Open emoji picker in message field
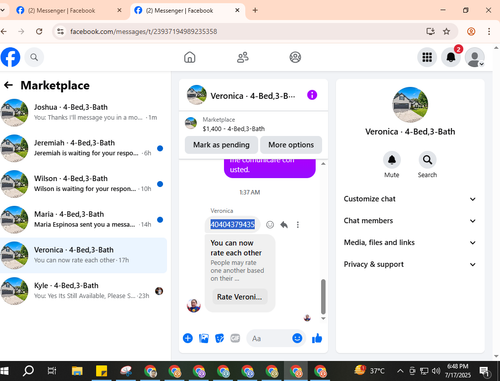500x381 pixels. [297, 338]
